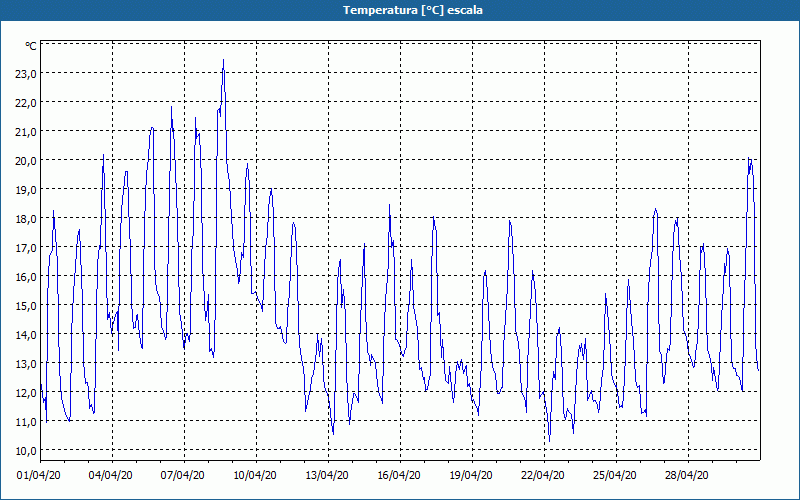Viewport: 800px width, 500px height.
Task: Click the 16/04/20 date label
Action: [399, 475]
